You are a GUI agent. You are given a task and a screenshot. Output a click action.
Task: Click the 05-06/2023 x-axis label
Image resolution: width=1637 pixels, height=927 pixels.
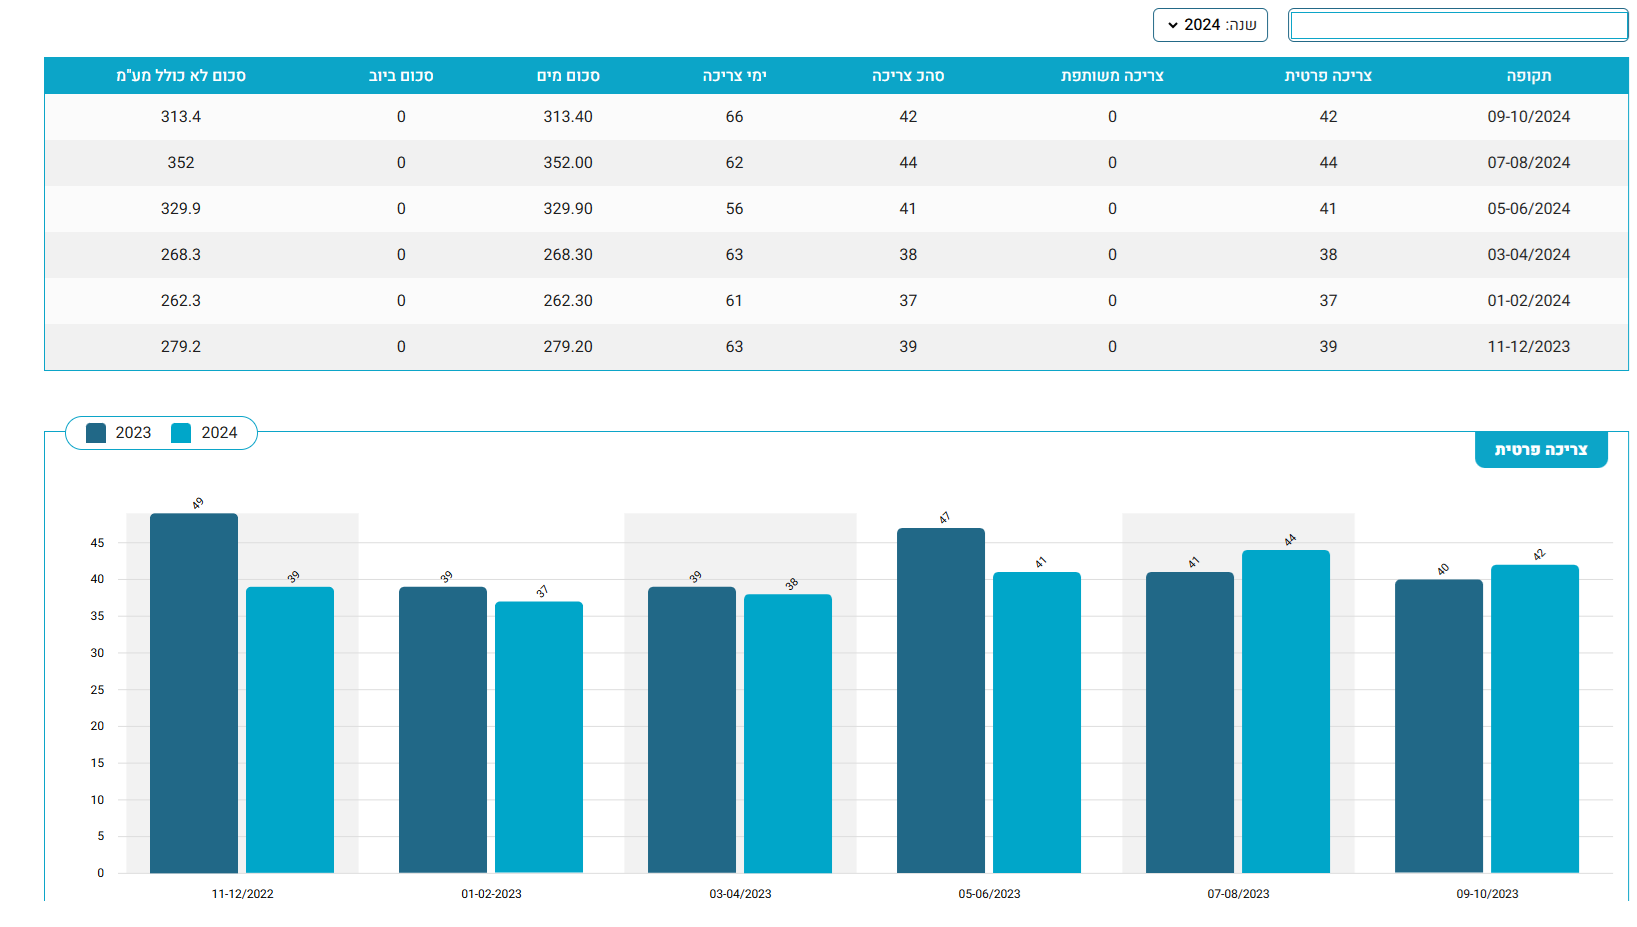989,894
